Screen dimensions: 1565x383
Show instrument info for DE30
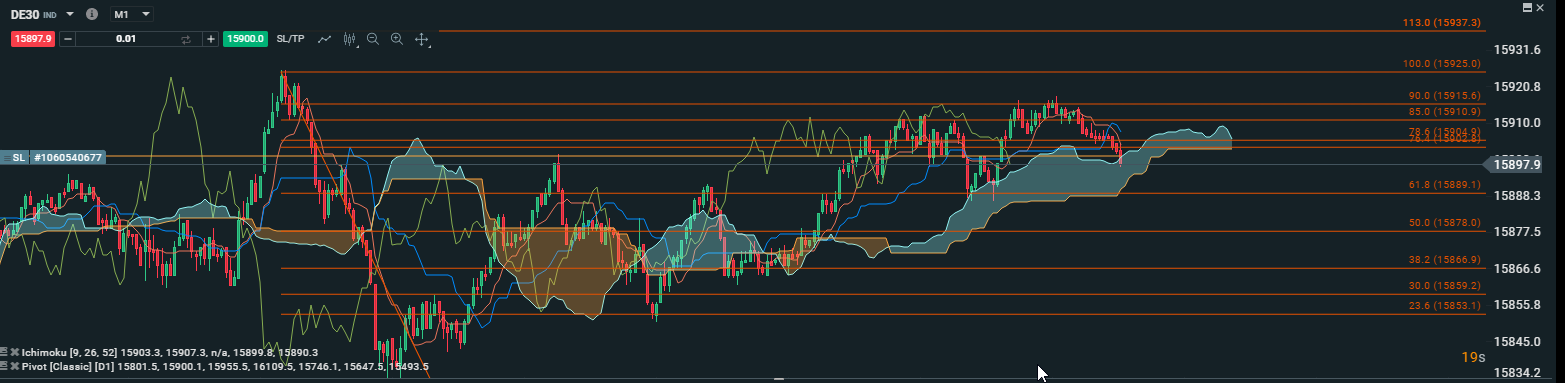tap(92, 15)
